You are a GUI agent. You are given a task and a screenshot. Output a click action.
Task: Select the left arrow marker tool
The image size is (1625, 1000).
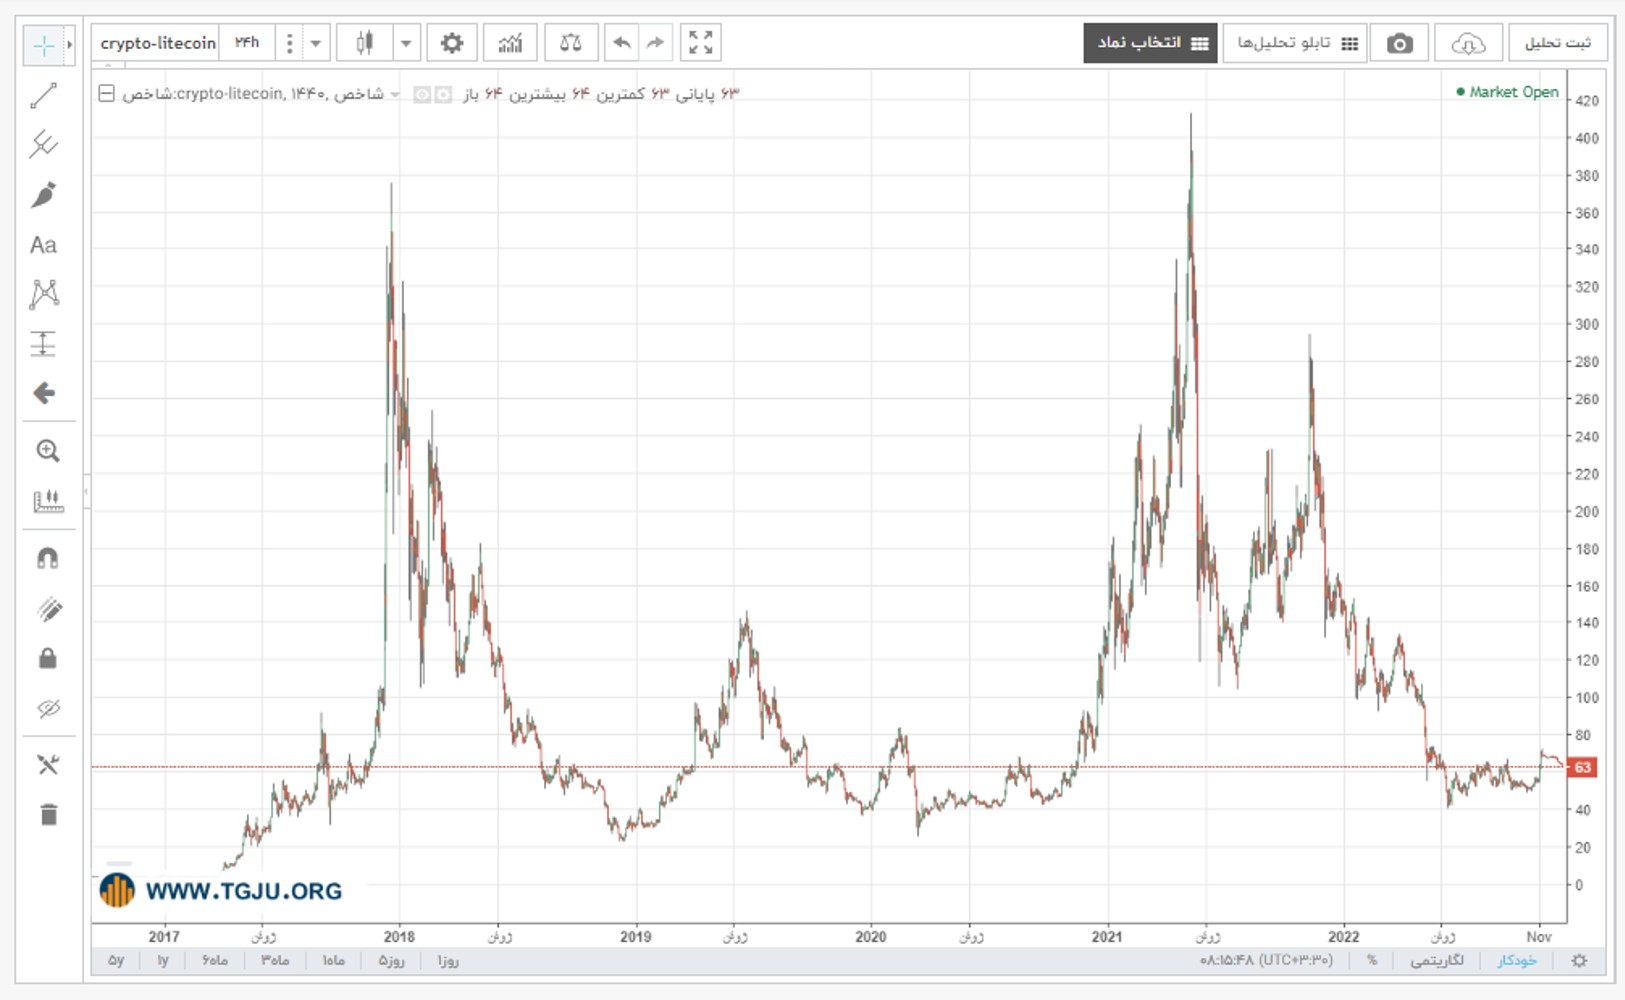pos(43,393)
